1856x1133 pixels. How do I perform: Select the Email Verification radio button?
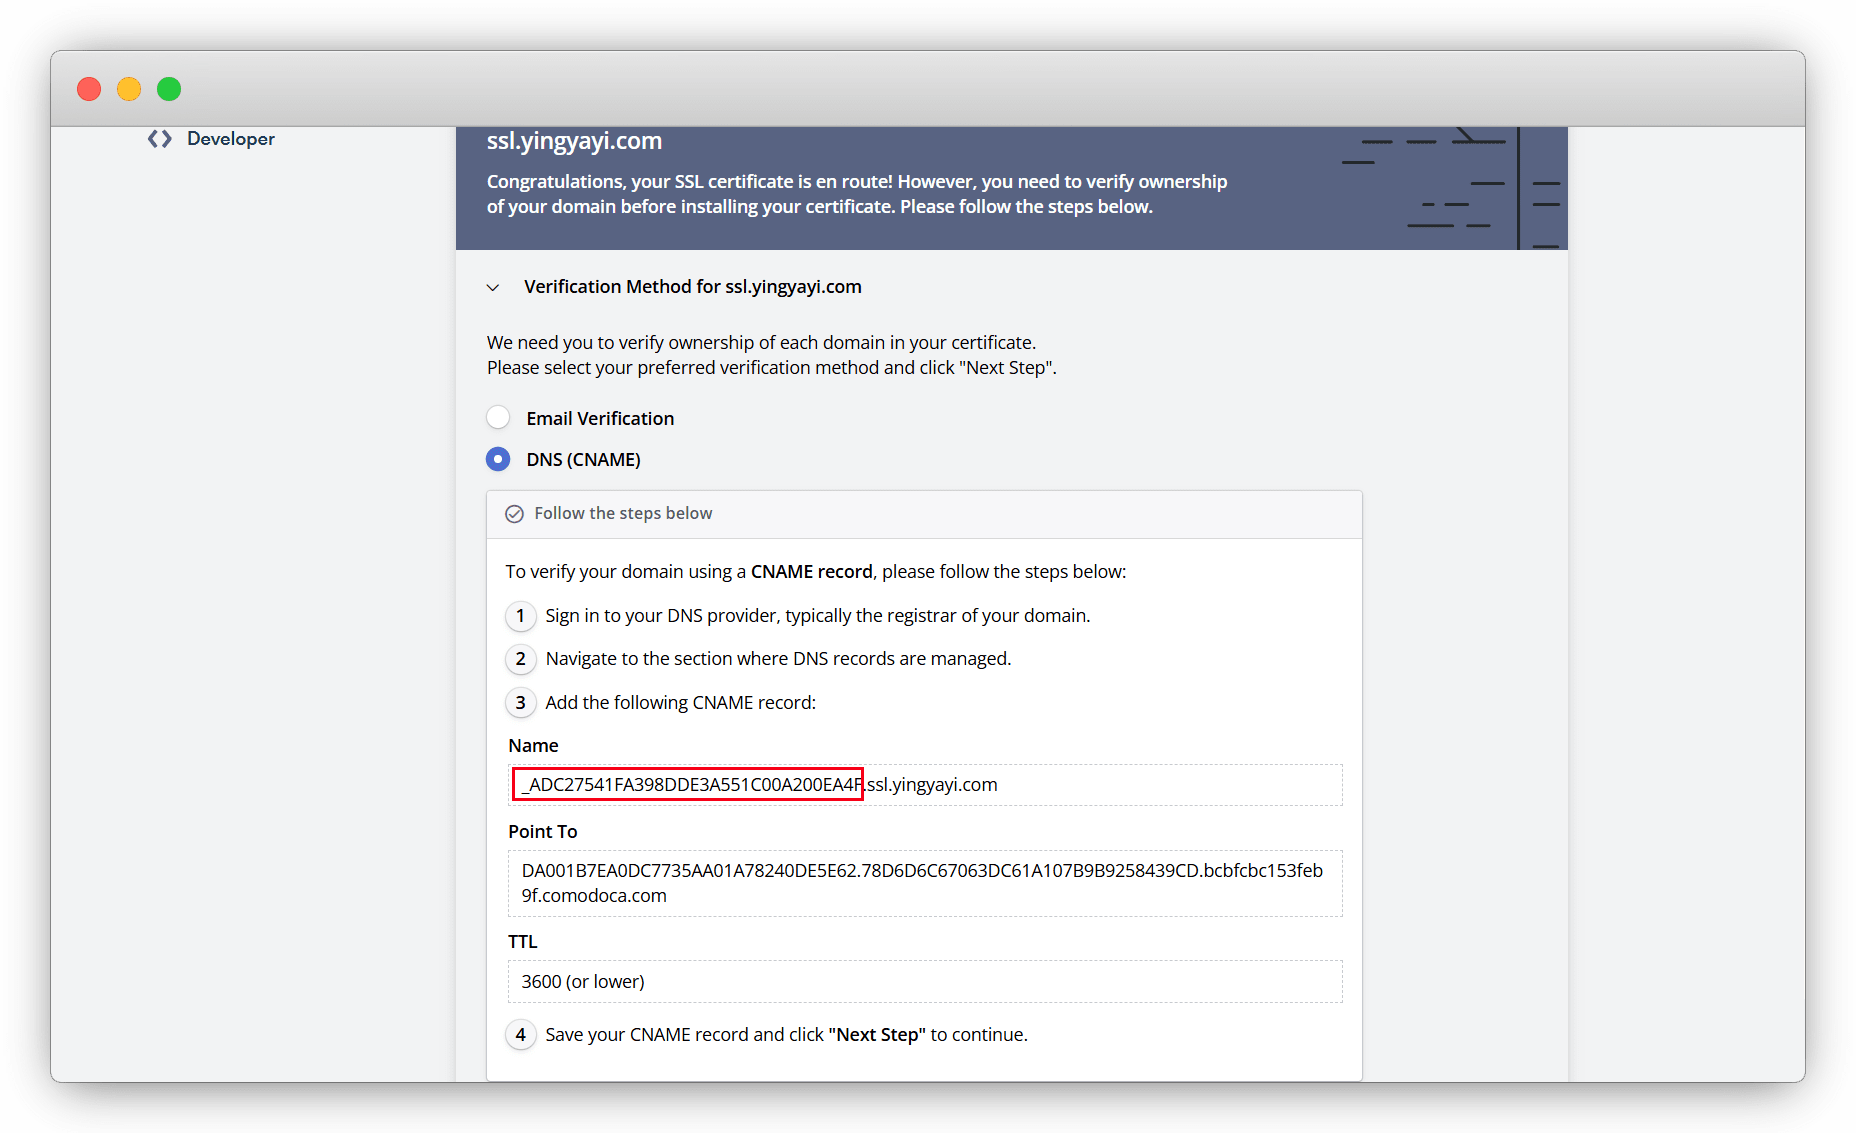pos(498,418)
